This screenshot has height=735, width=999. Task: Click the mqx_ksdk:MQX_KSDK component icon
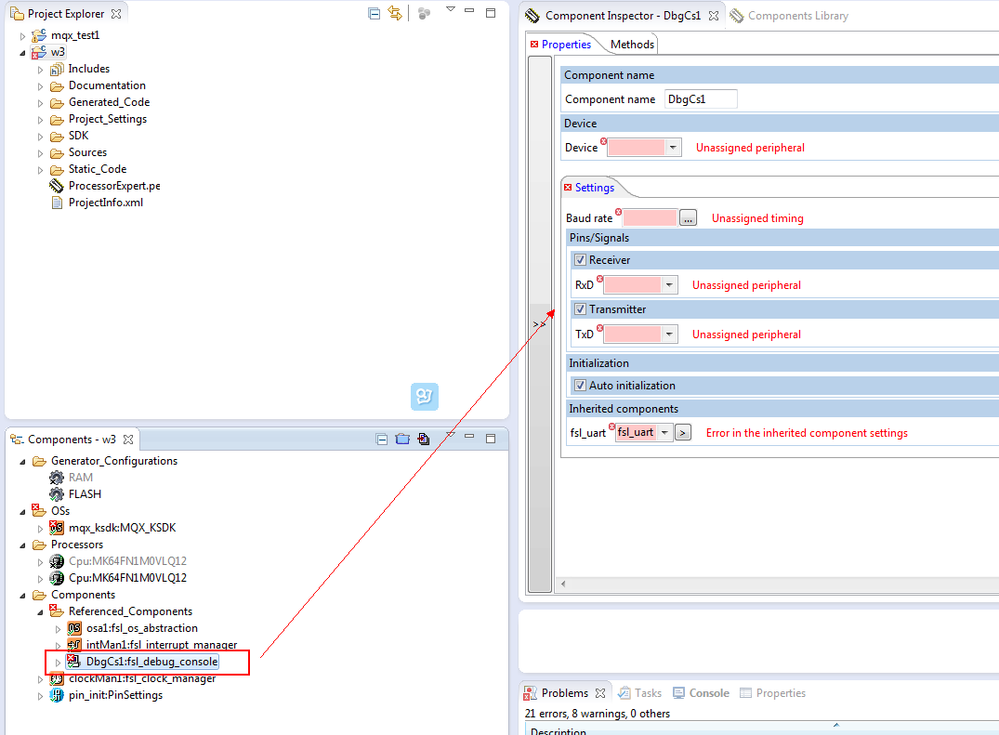pyautogui.click(x=57, y=527)
